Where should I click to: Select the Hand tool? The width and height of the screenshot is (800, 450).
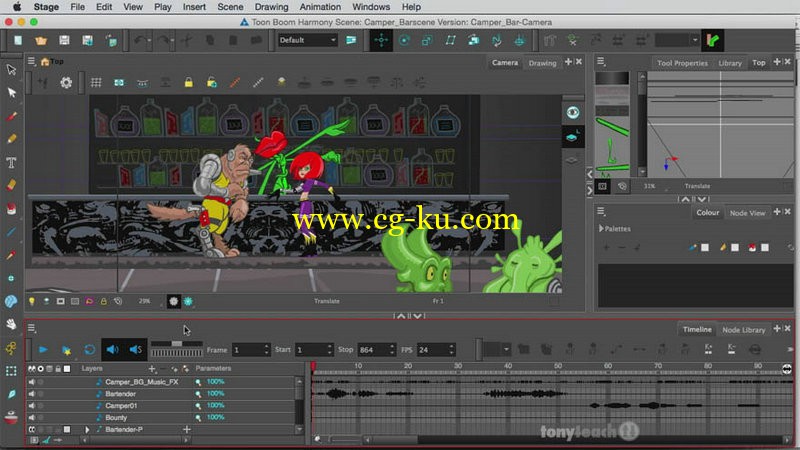click(11, 324)
